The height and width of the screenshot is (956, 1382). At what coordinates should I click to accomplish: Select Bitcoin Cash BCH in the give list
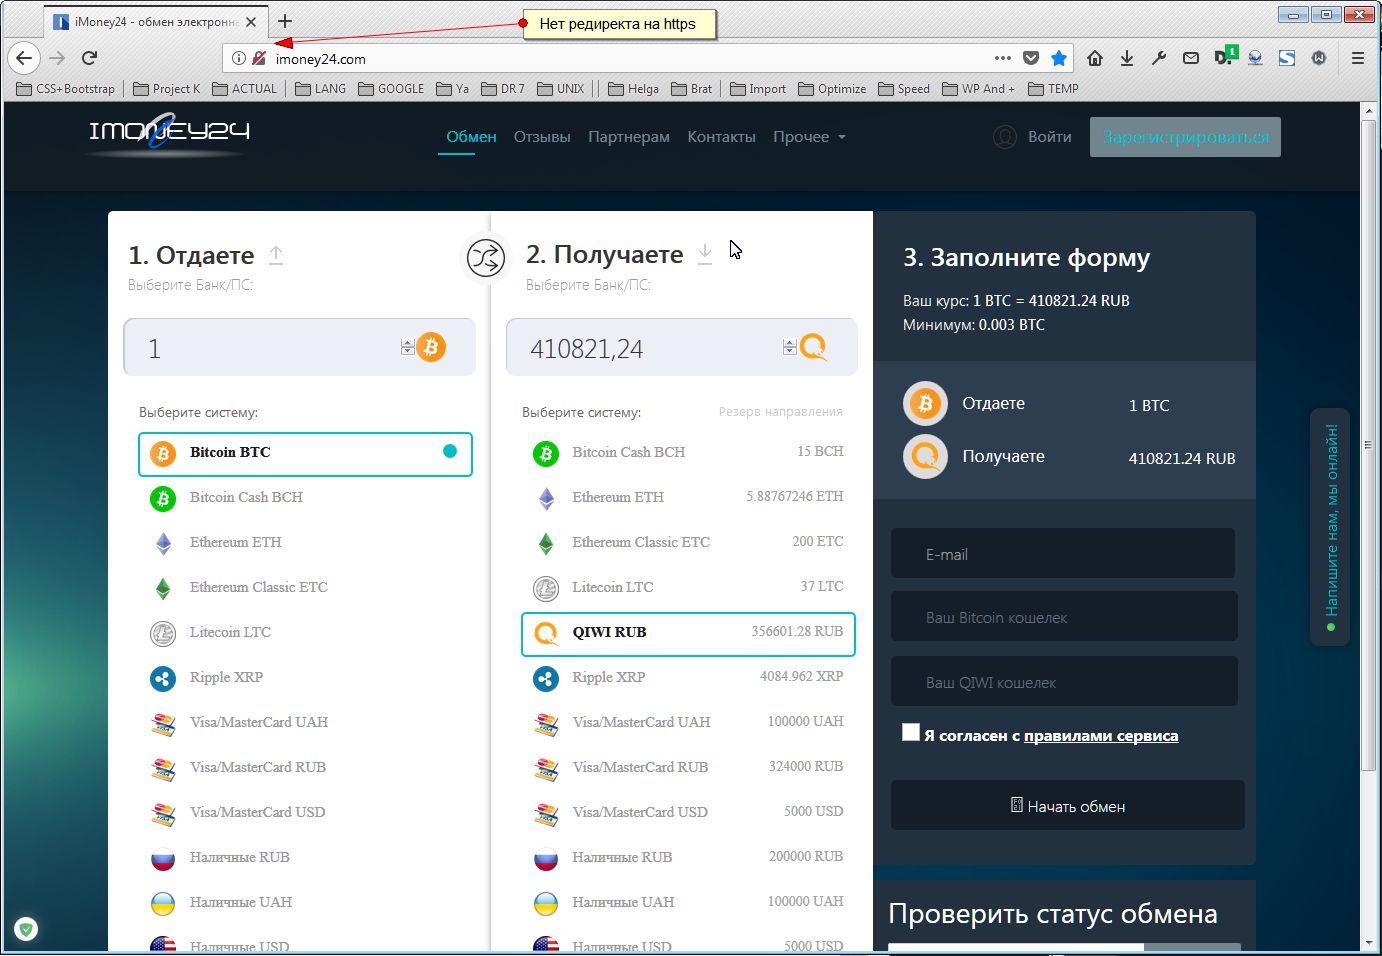(x=305, y=498)
